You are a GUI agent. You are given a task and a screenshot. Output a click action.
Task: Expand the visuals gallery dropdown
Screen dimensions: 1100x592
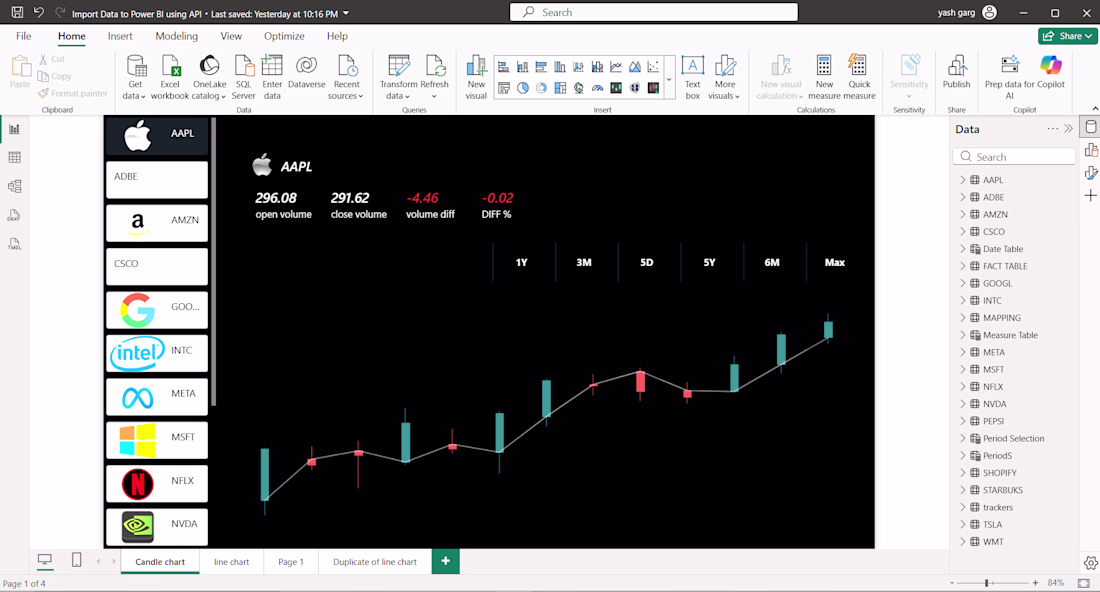point(669,78)
